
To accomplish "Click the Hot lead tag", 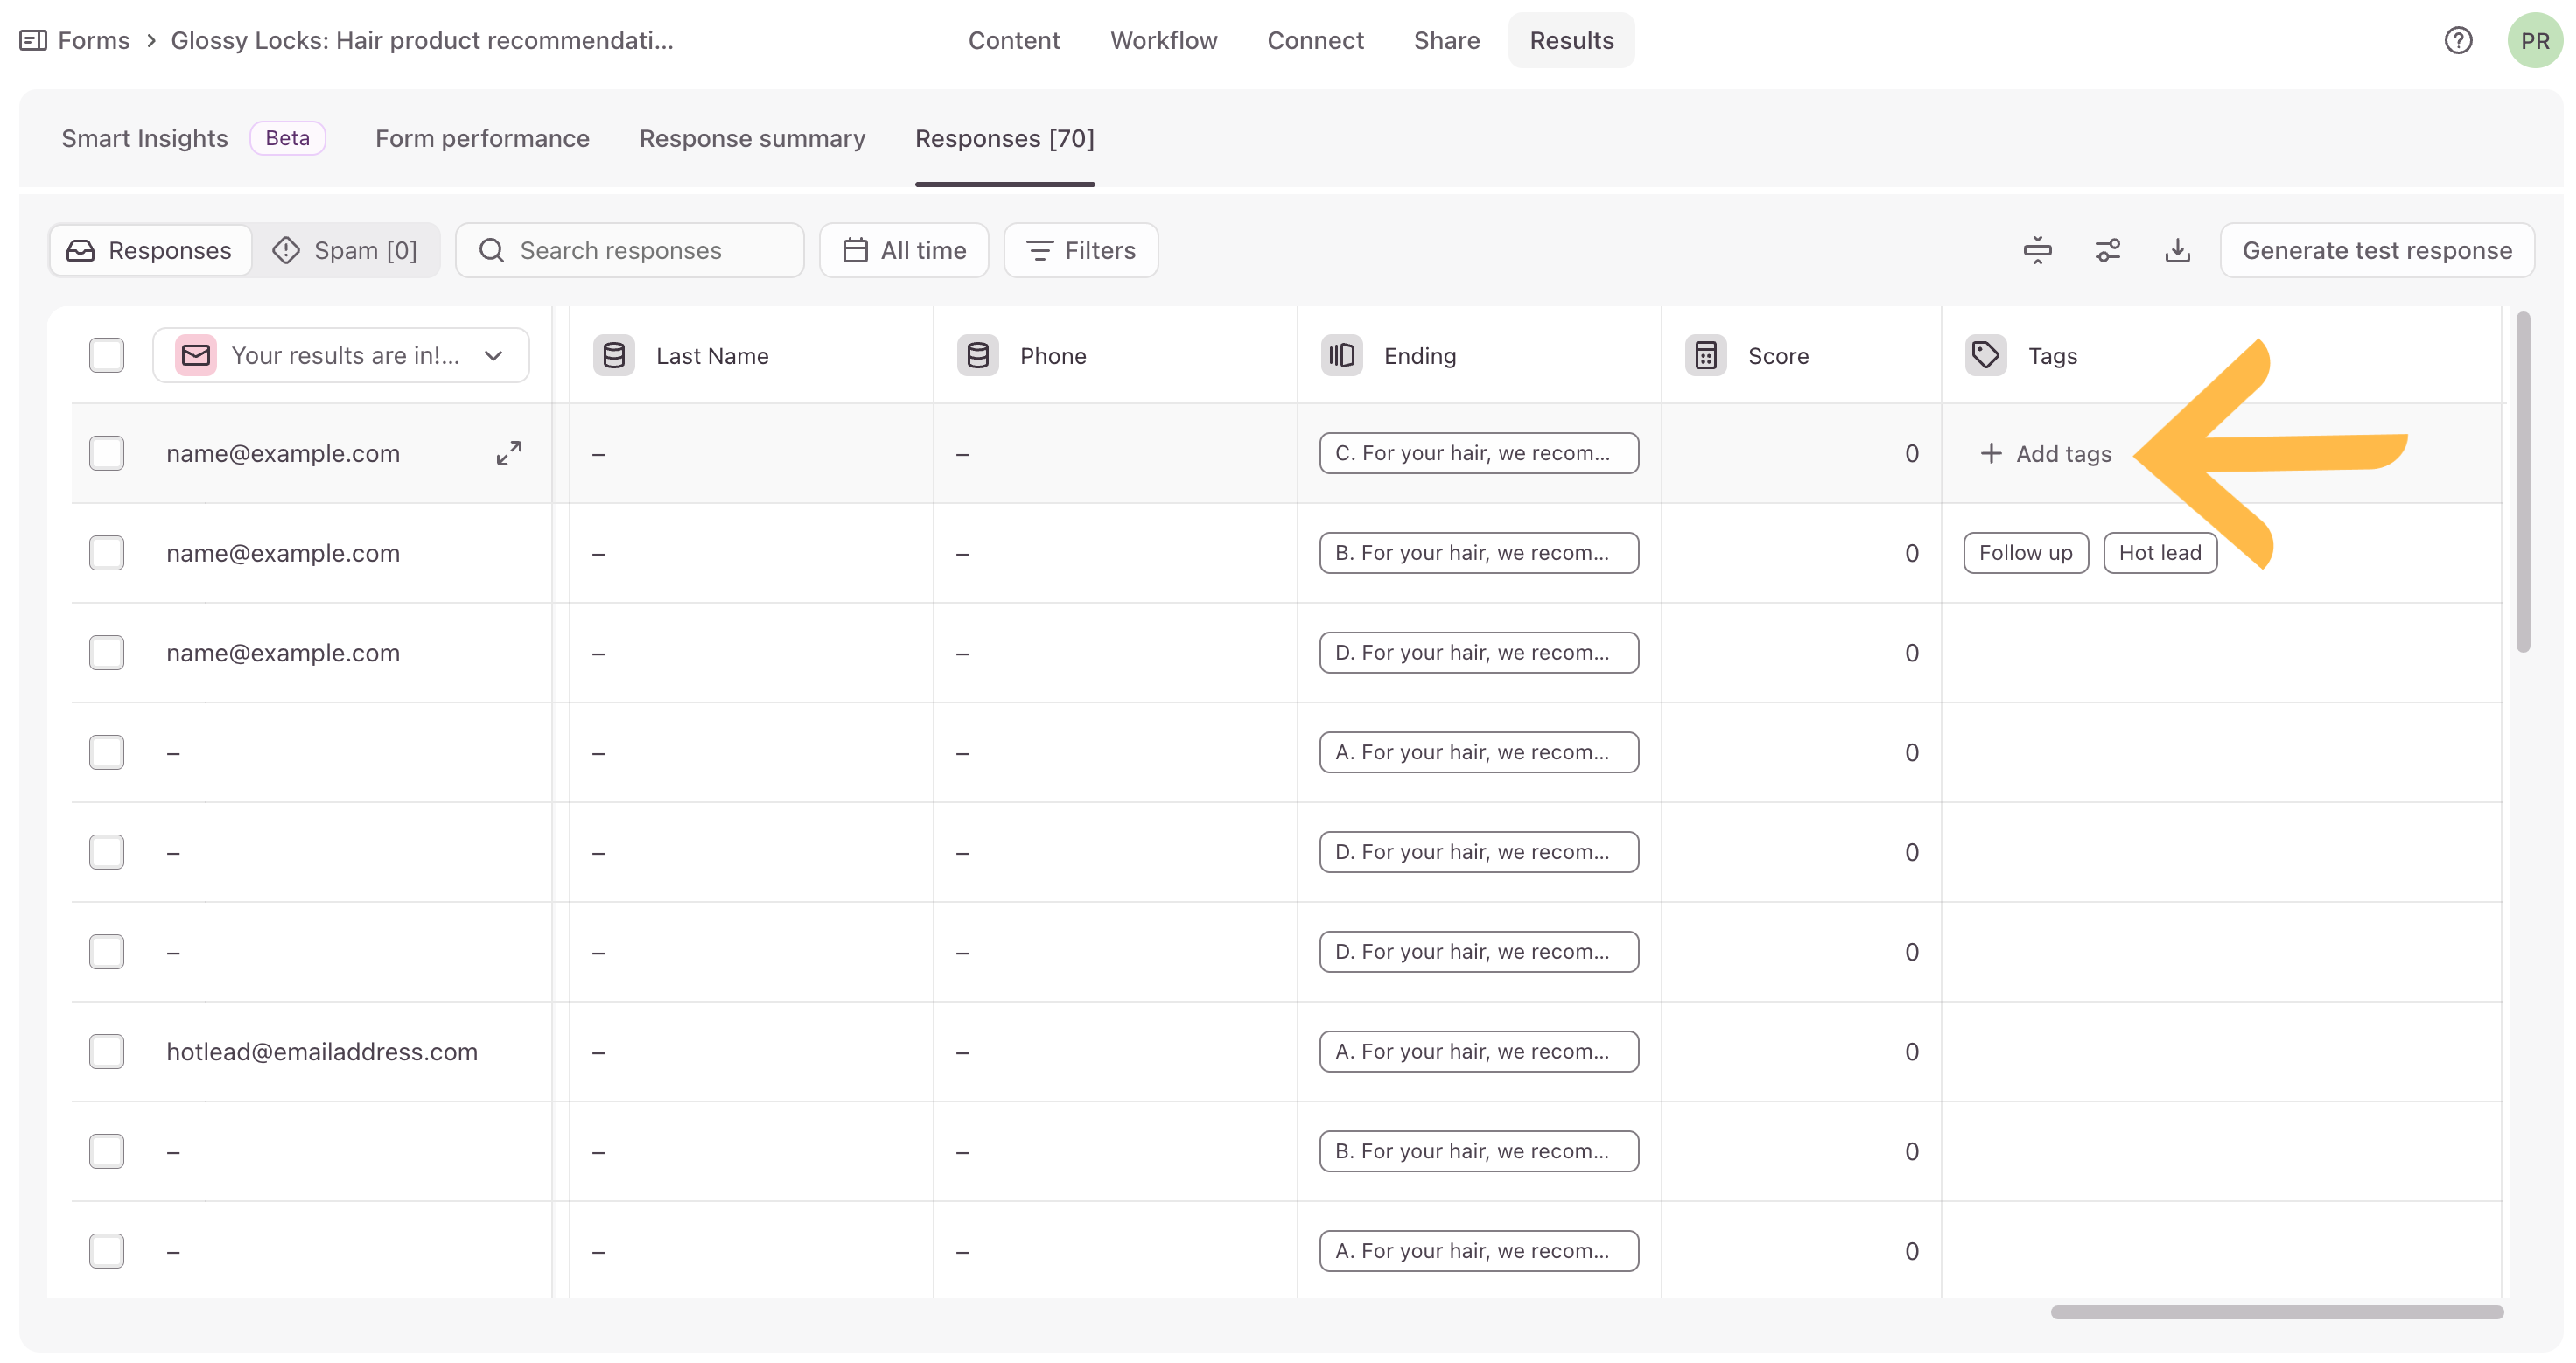I will click(x=2159, y=553).
